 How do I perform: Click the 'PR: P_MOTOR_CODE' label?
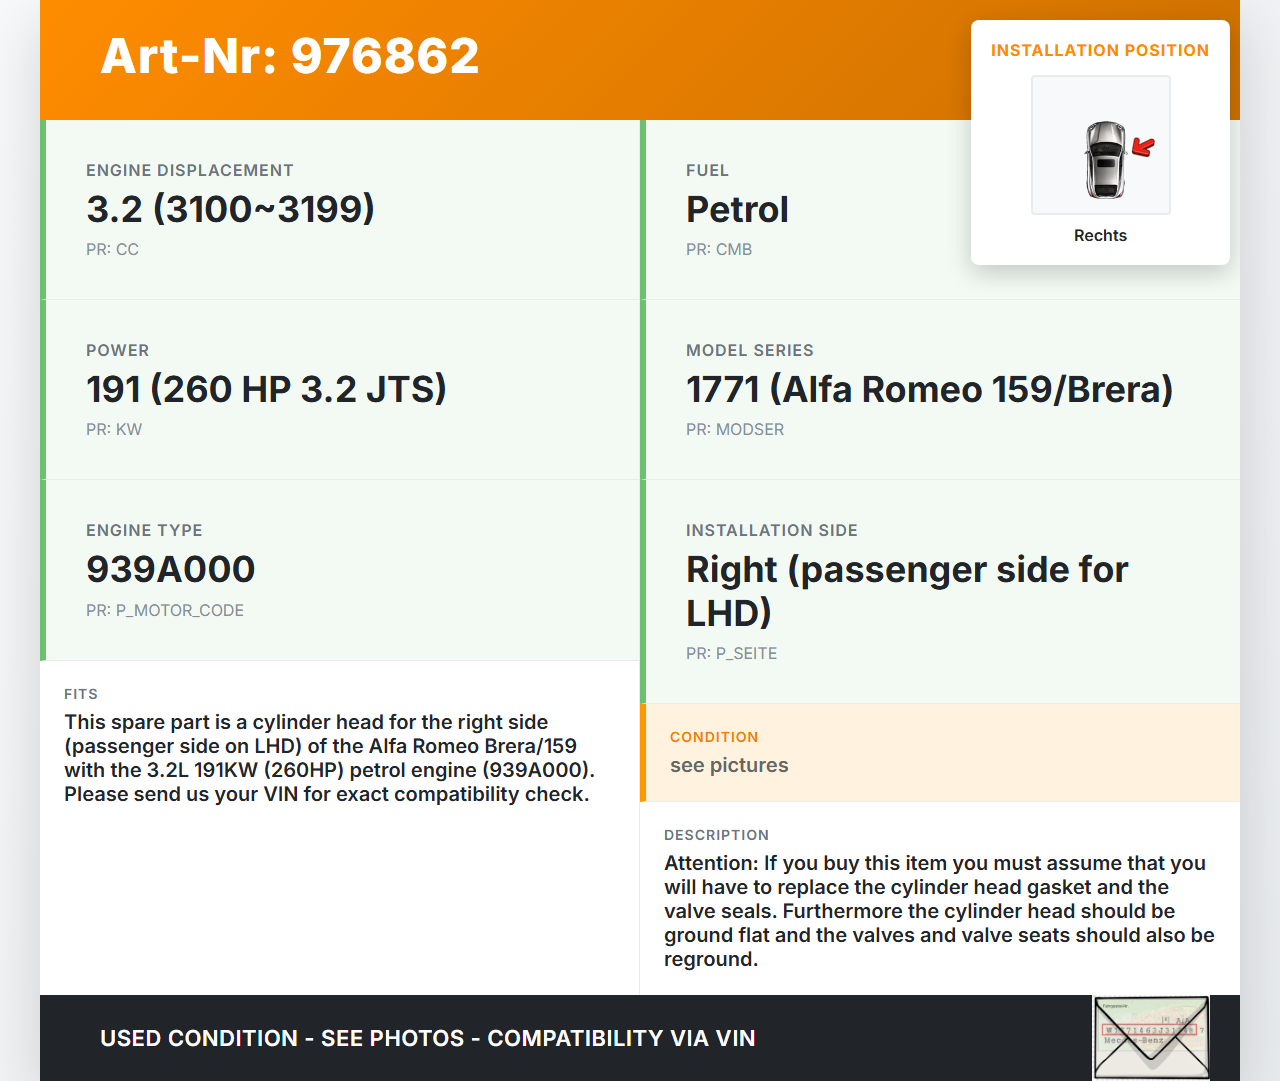pos(165,610)
